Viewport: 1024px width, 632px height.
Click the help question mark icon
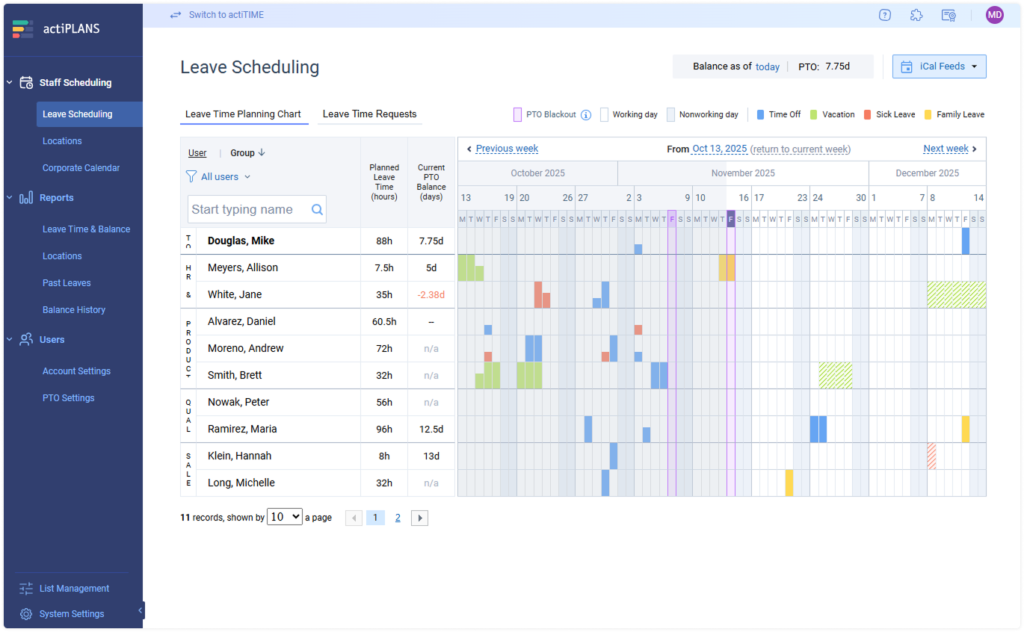point(884,15)
